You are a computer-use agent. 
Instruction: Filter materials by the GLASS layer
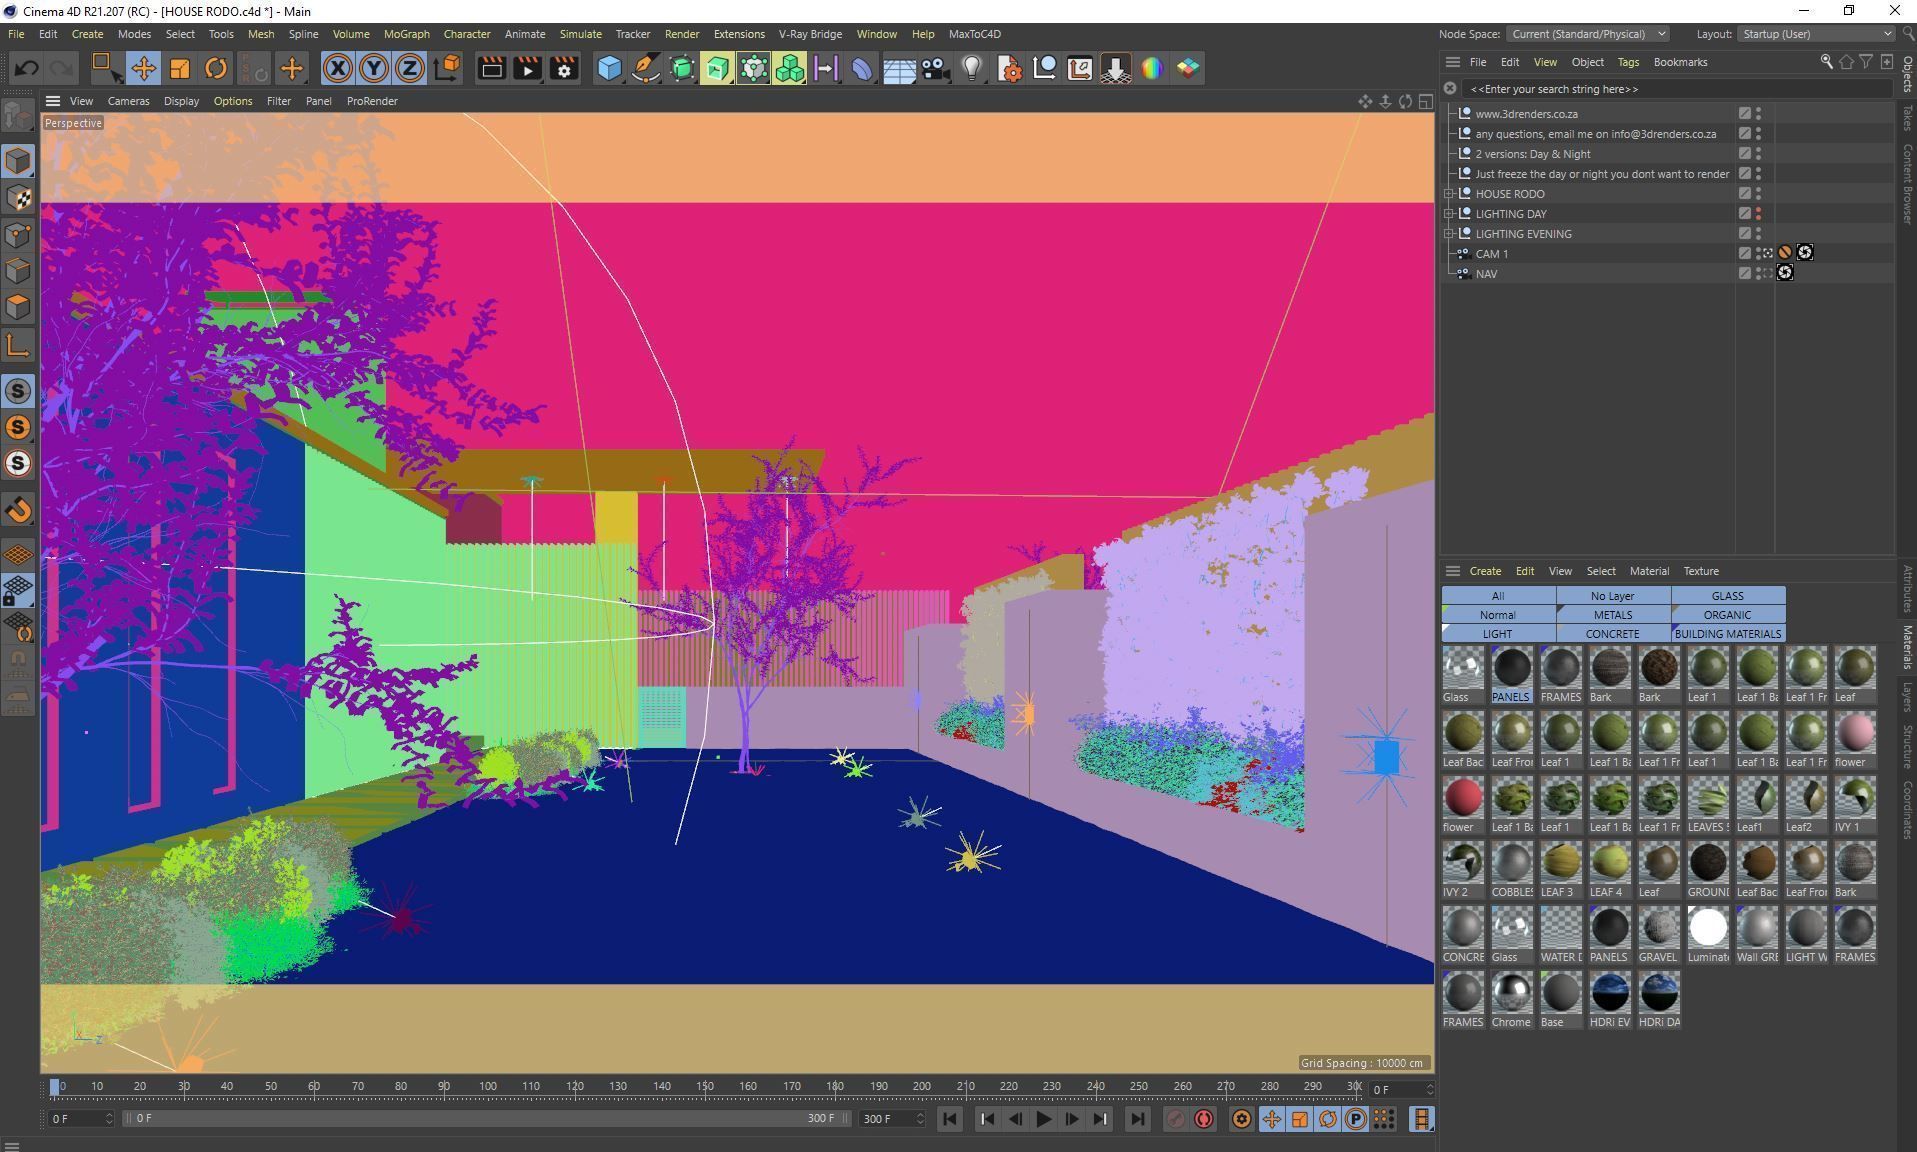tap(1728, 596)
